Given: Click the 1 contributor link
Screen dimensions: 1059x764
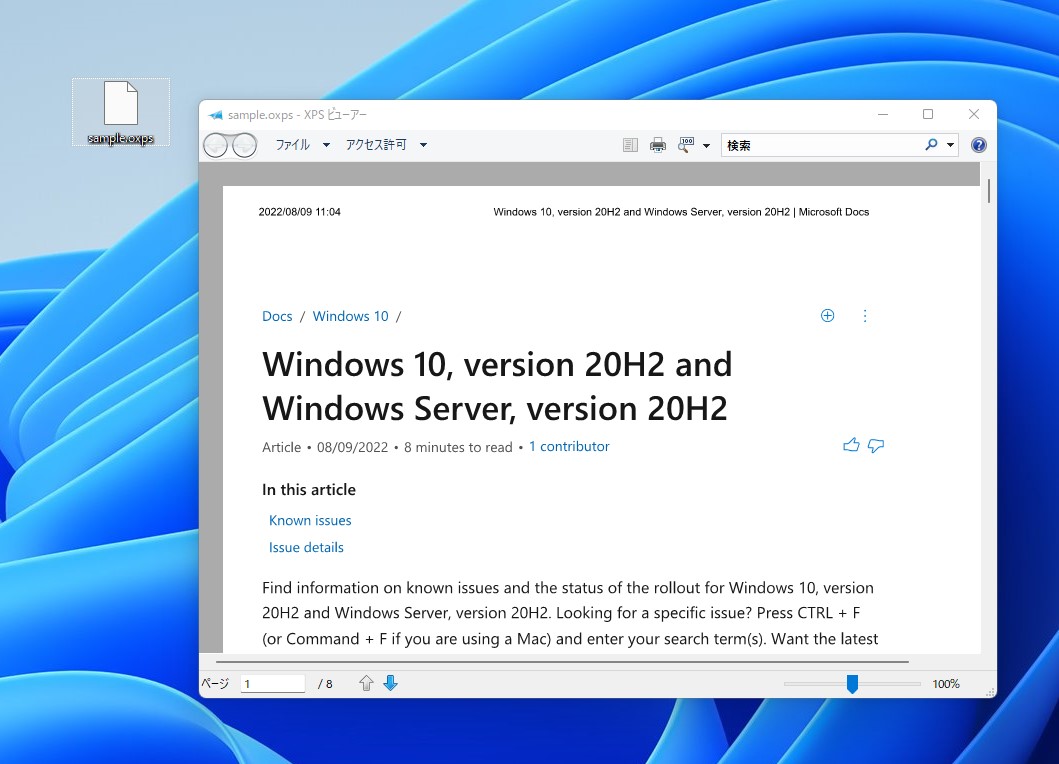Looking at the screenshot, I should pos(569,447).
